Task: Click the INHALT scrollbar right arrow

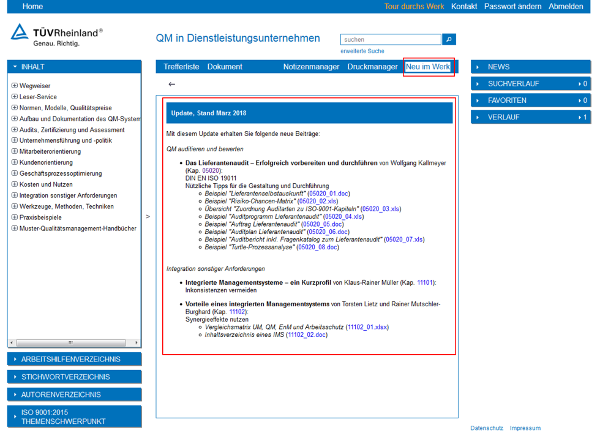Action: (x=136, y=343)
